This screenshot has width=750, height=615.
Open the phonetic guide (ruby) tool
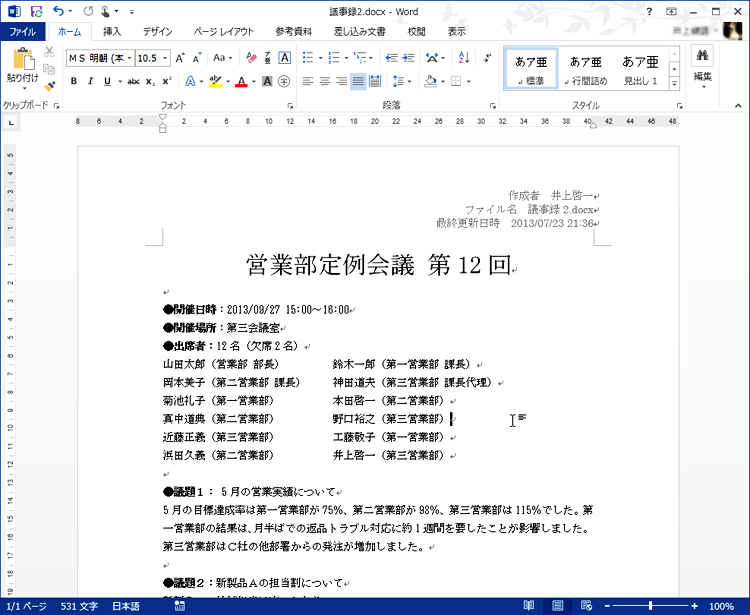(267, 58)
